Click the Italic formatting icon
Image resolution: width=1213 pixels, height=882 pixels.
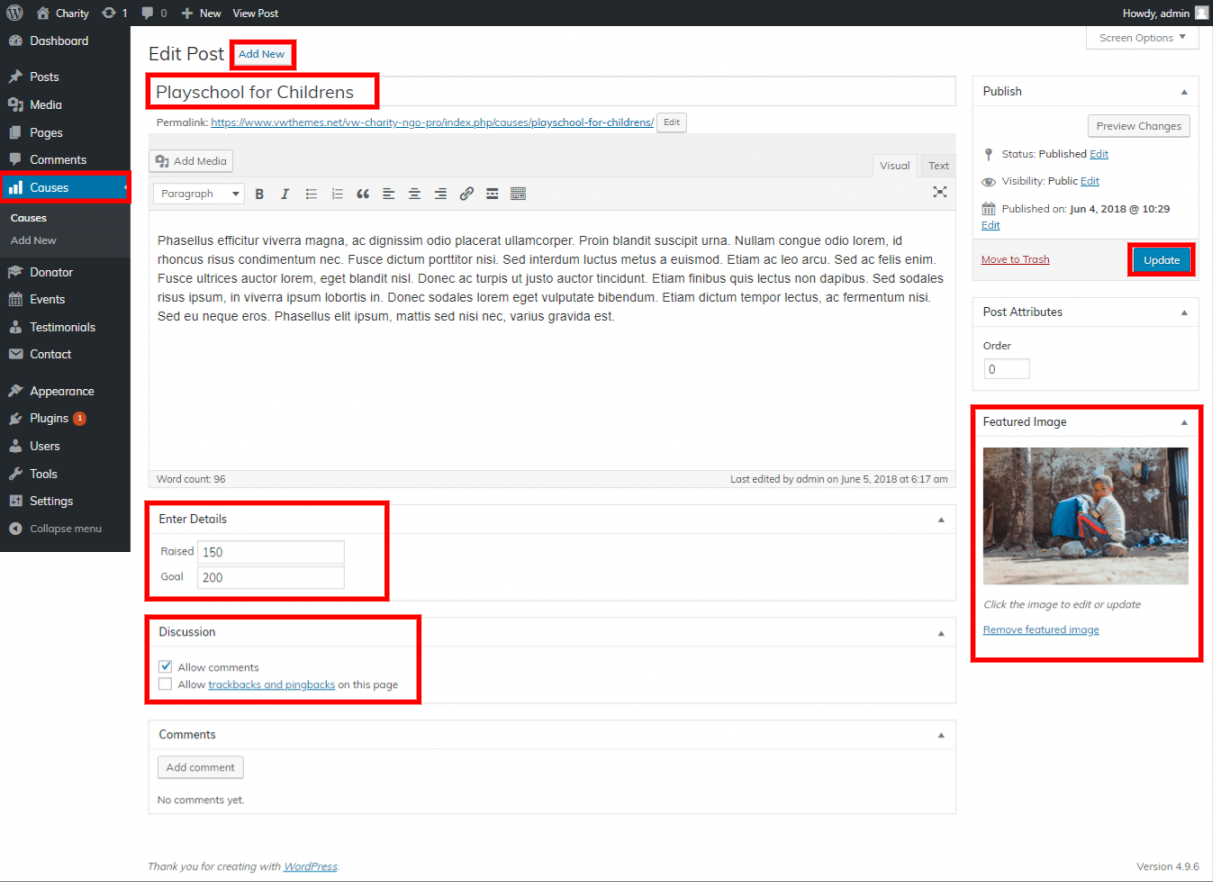click(x=285, y=194)
